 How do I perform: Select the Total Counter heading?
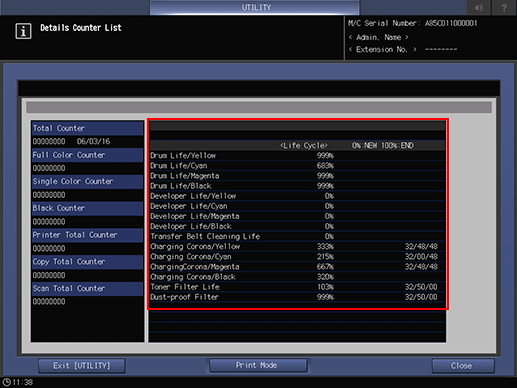point(87,128)
